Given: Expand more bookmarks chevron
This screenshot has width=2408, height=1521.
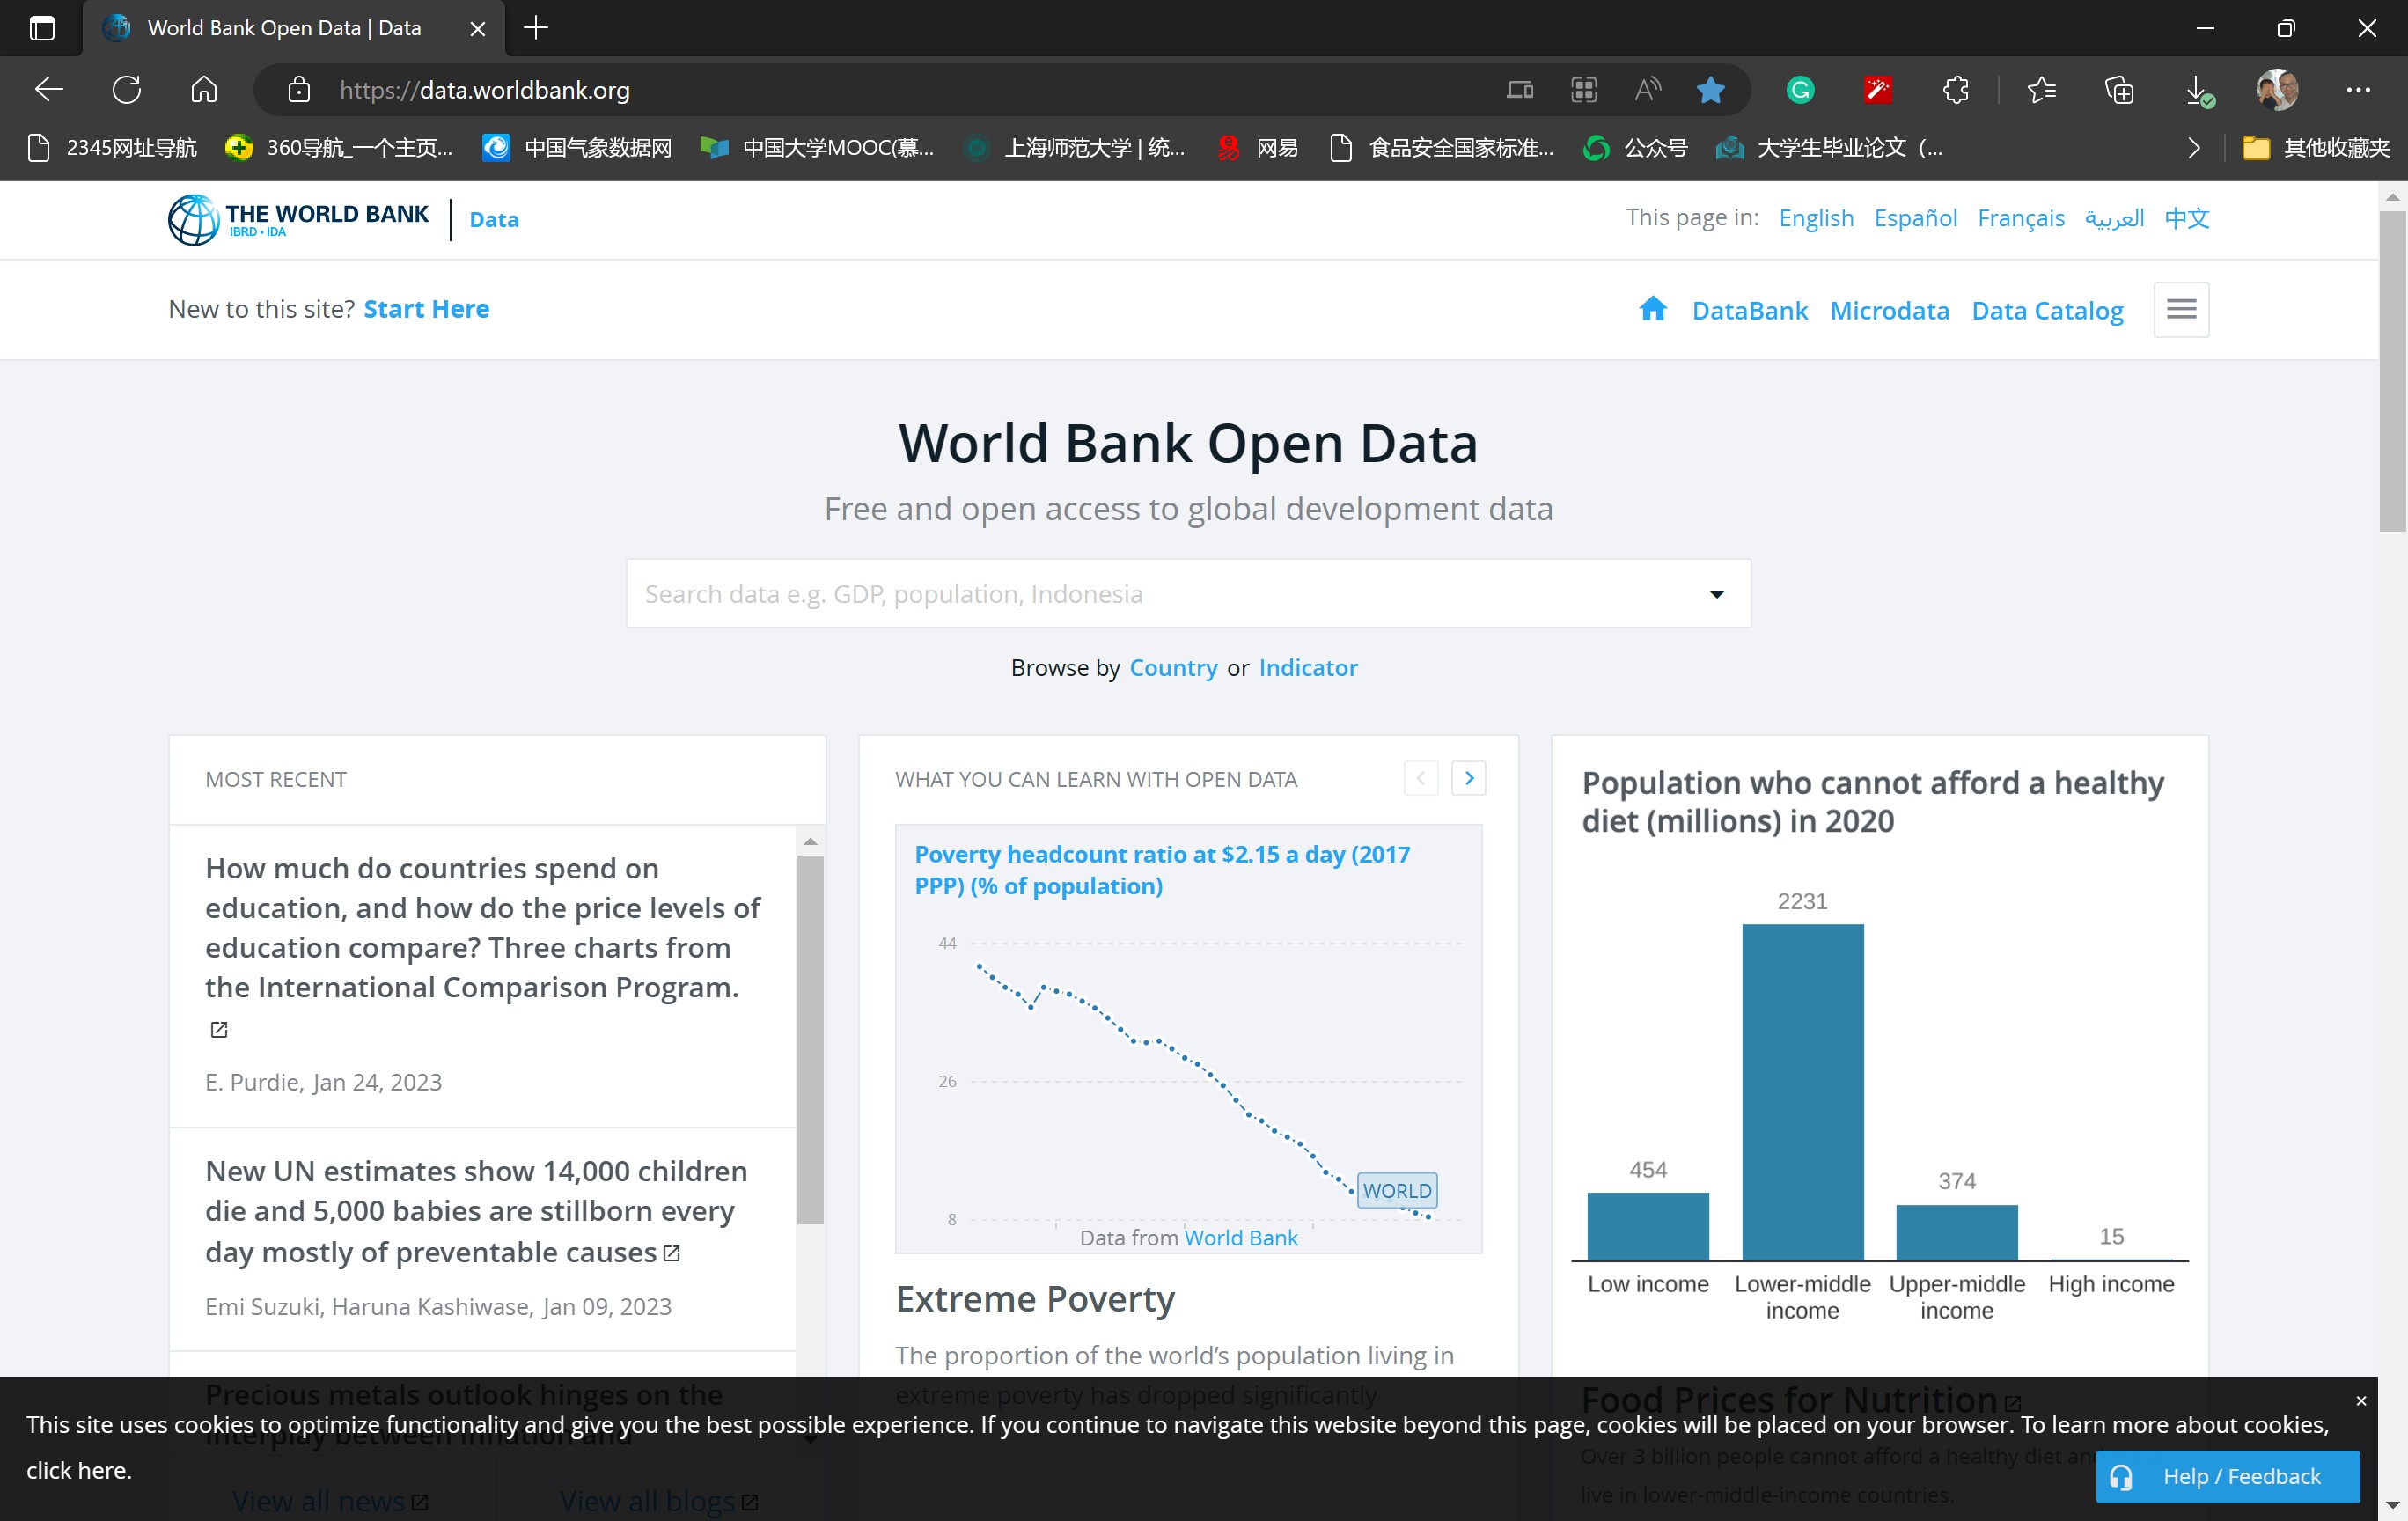Looking at the screenshot, I should click(x=2194, y=148).
